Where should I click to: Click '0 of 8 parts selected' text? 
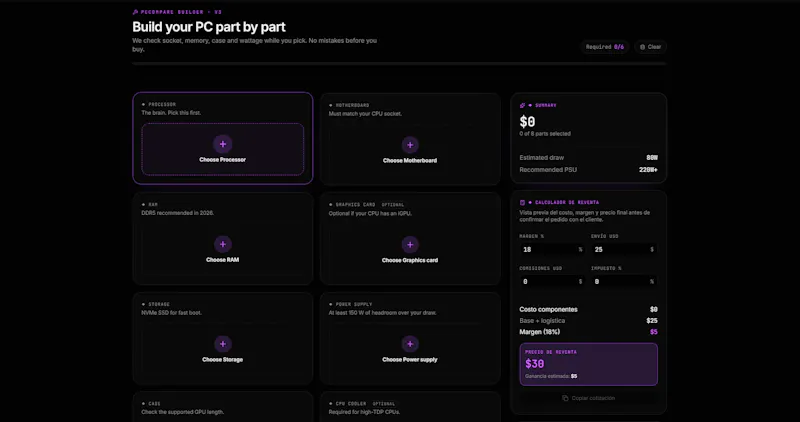point(545,134)
